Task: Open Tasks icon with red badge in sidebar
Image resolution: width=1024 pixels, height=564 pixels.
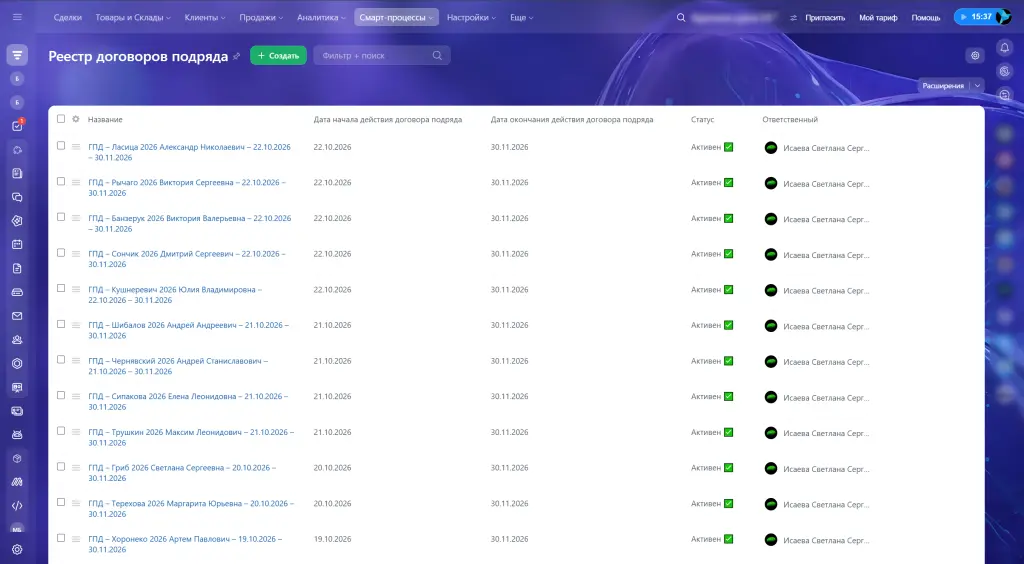Action: click(18, 126)
